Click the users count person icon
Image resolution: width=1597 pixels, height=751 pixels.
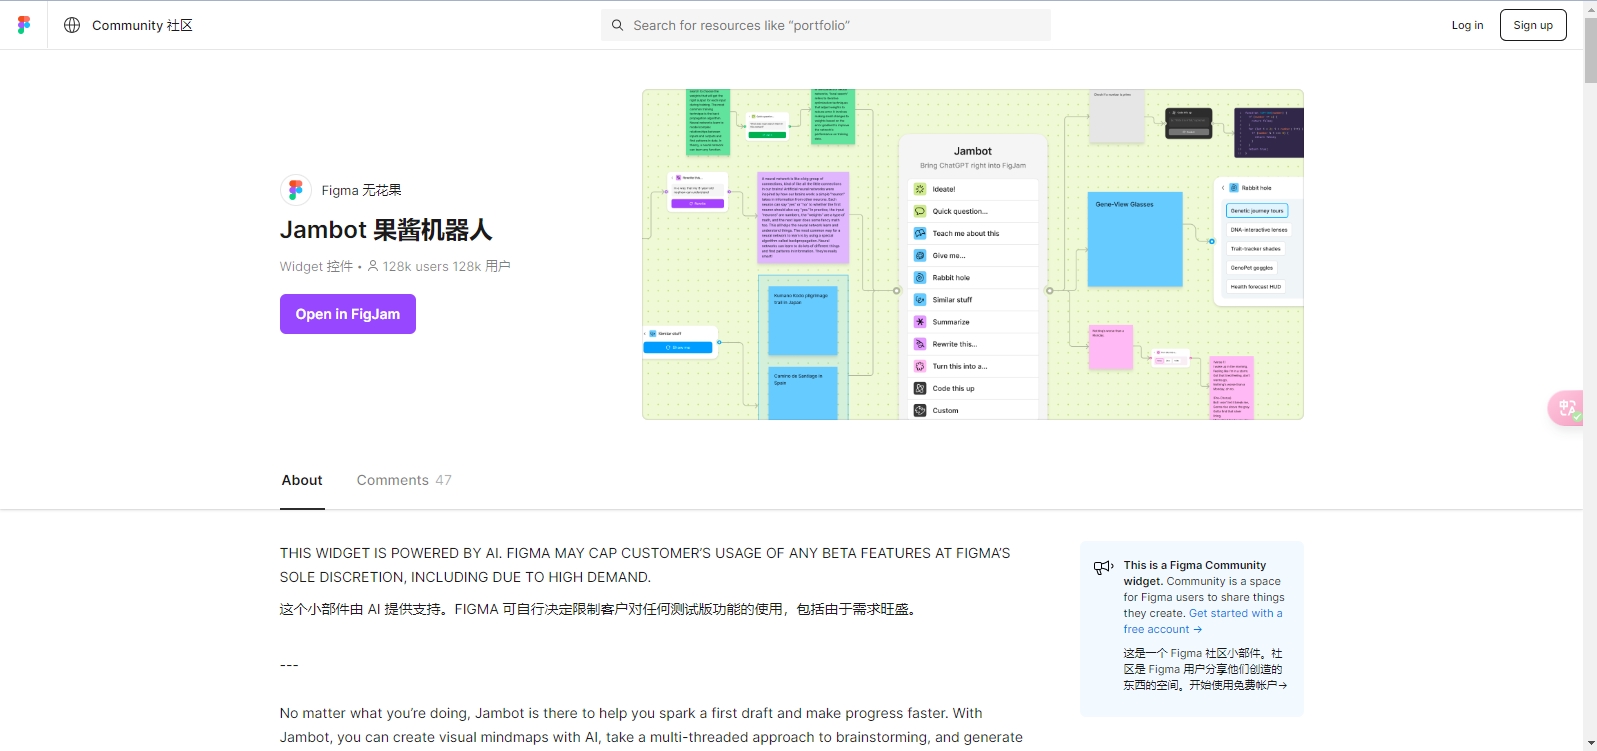373,266
